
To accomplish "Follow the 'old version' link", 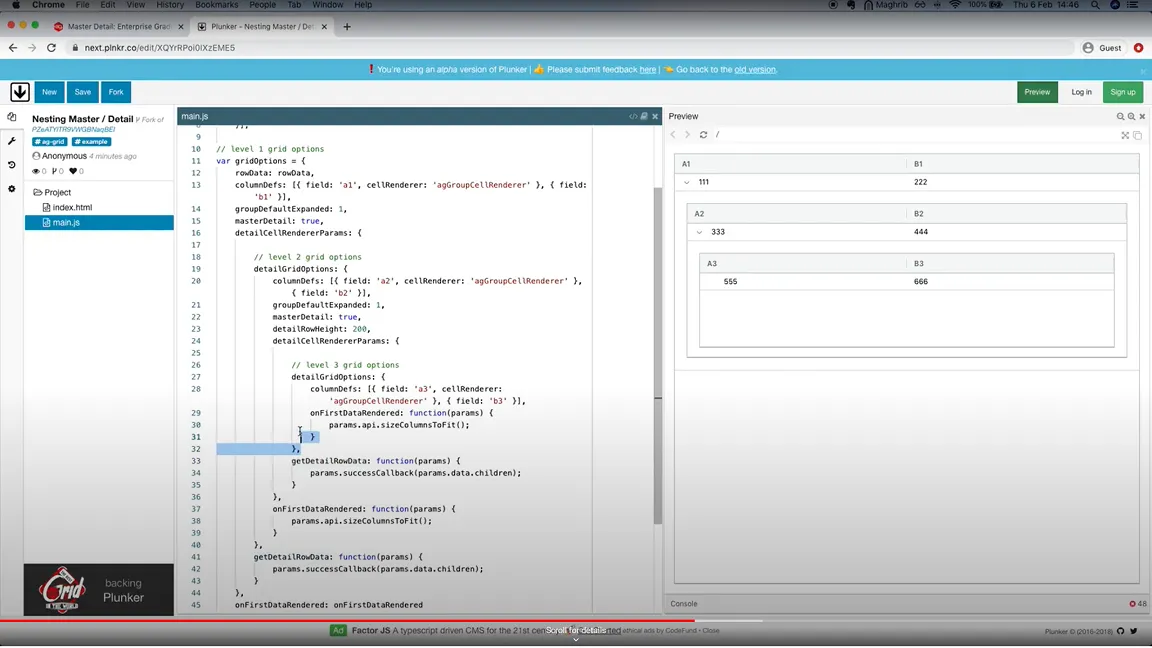I will coord(755,70).
